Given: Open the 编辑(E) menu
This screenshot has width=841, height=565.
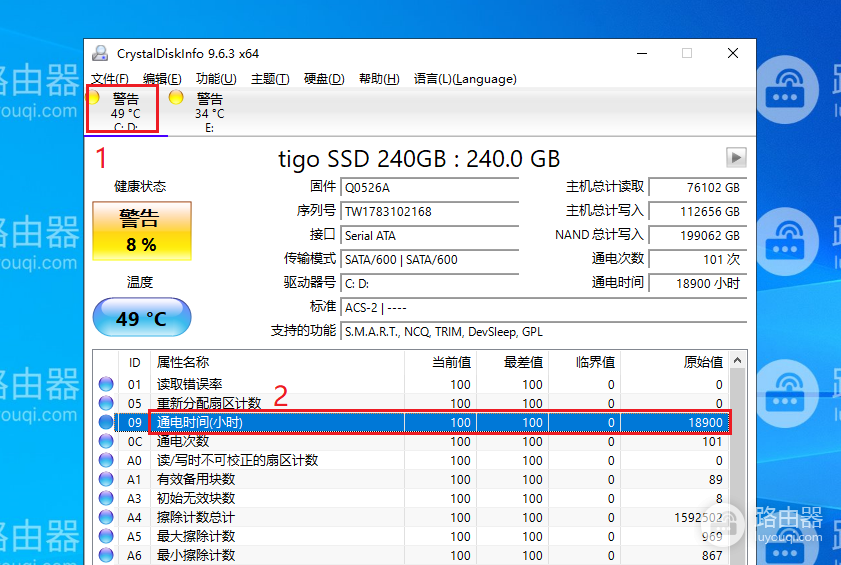Looking at the screenshot, I should click(x=162, y=79).
